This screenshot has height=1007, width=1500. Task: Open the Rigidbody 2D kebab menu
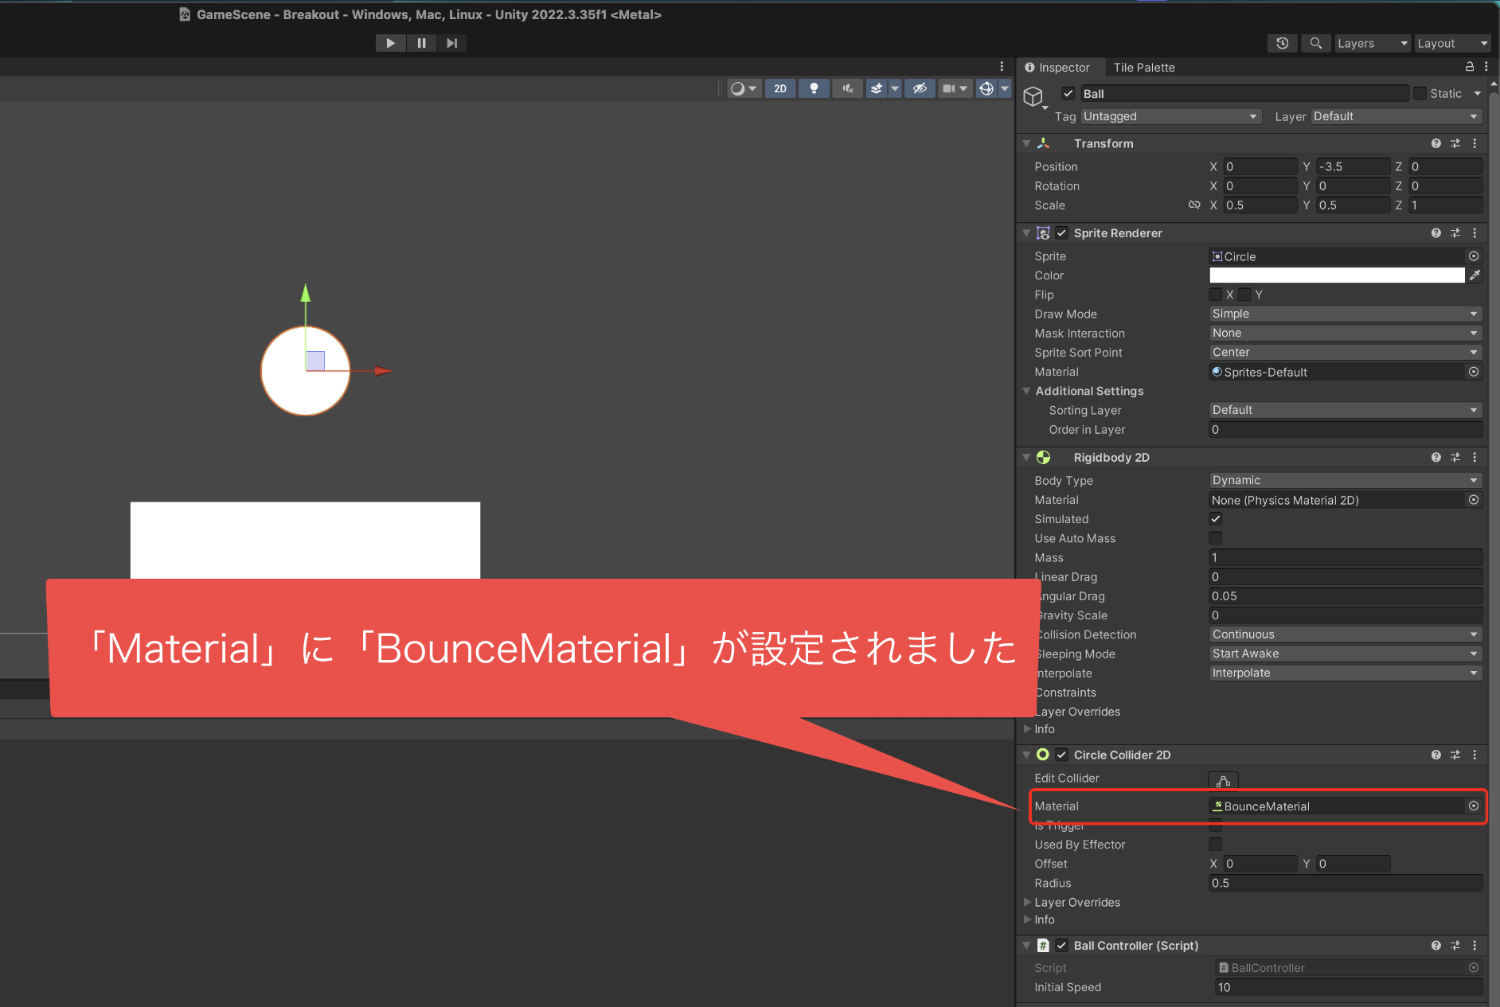pyautogui.click(x=1474, y=457)
